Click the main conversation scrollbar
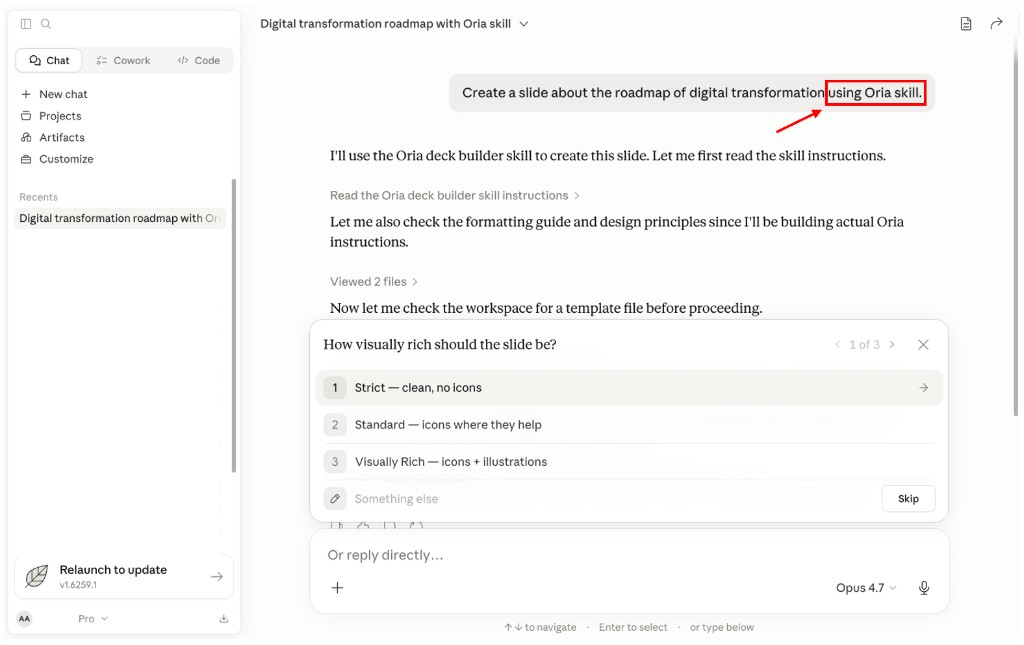Viewport: 1024px width, 645px height. (x=1016, y=225)
